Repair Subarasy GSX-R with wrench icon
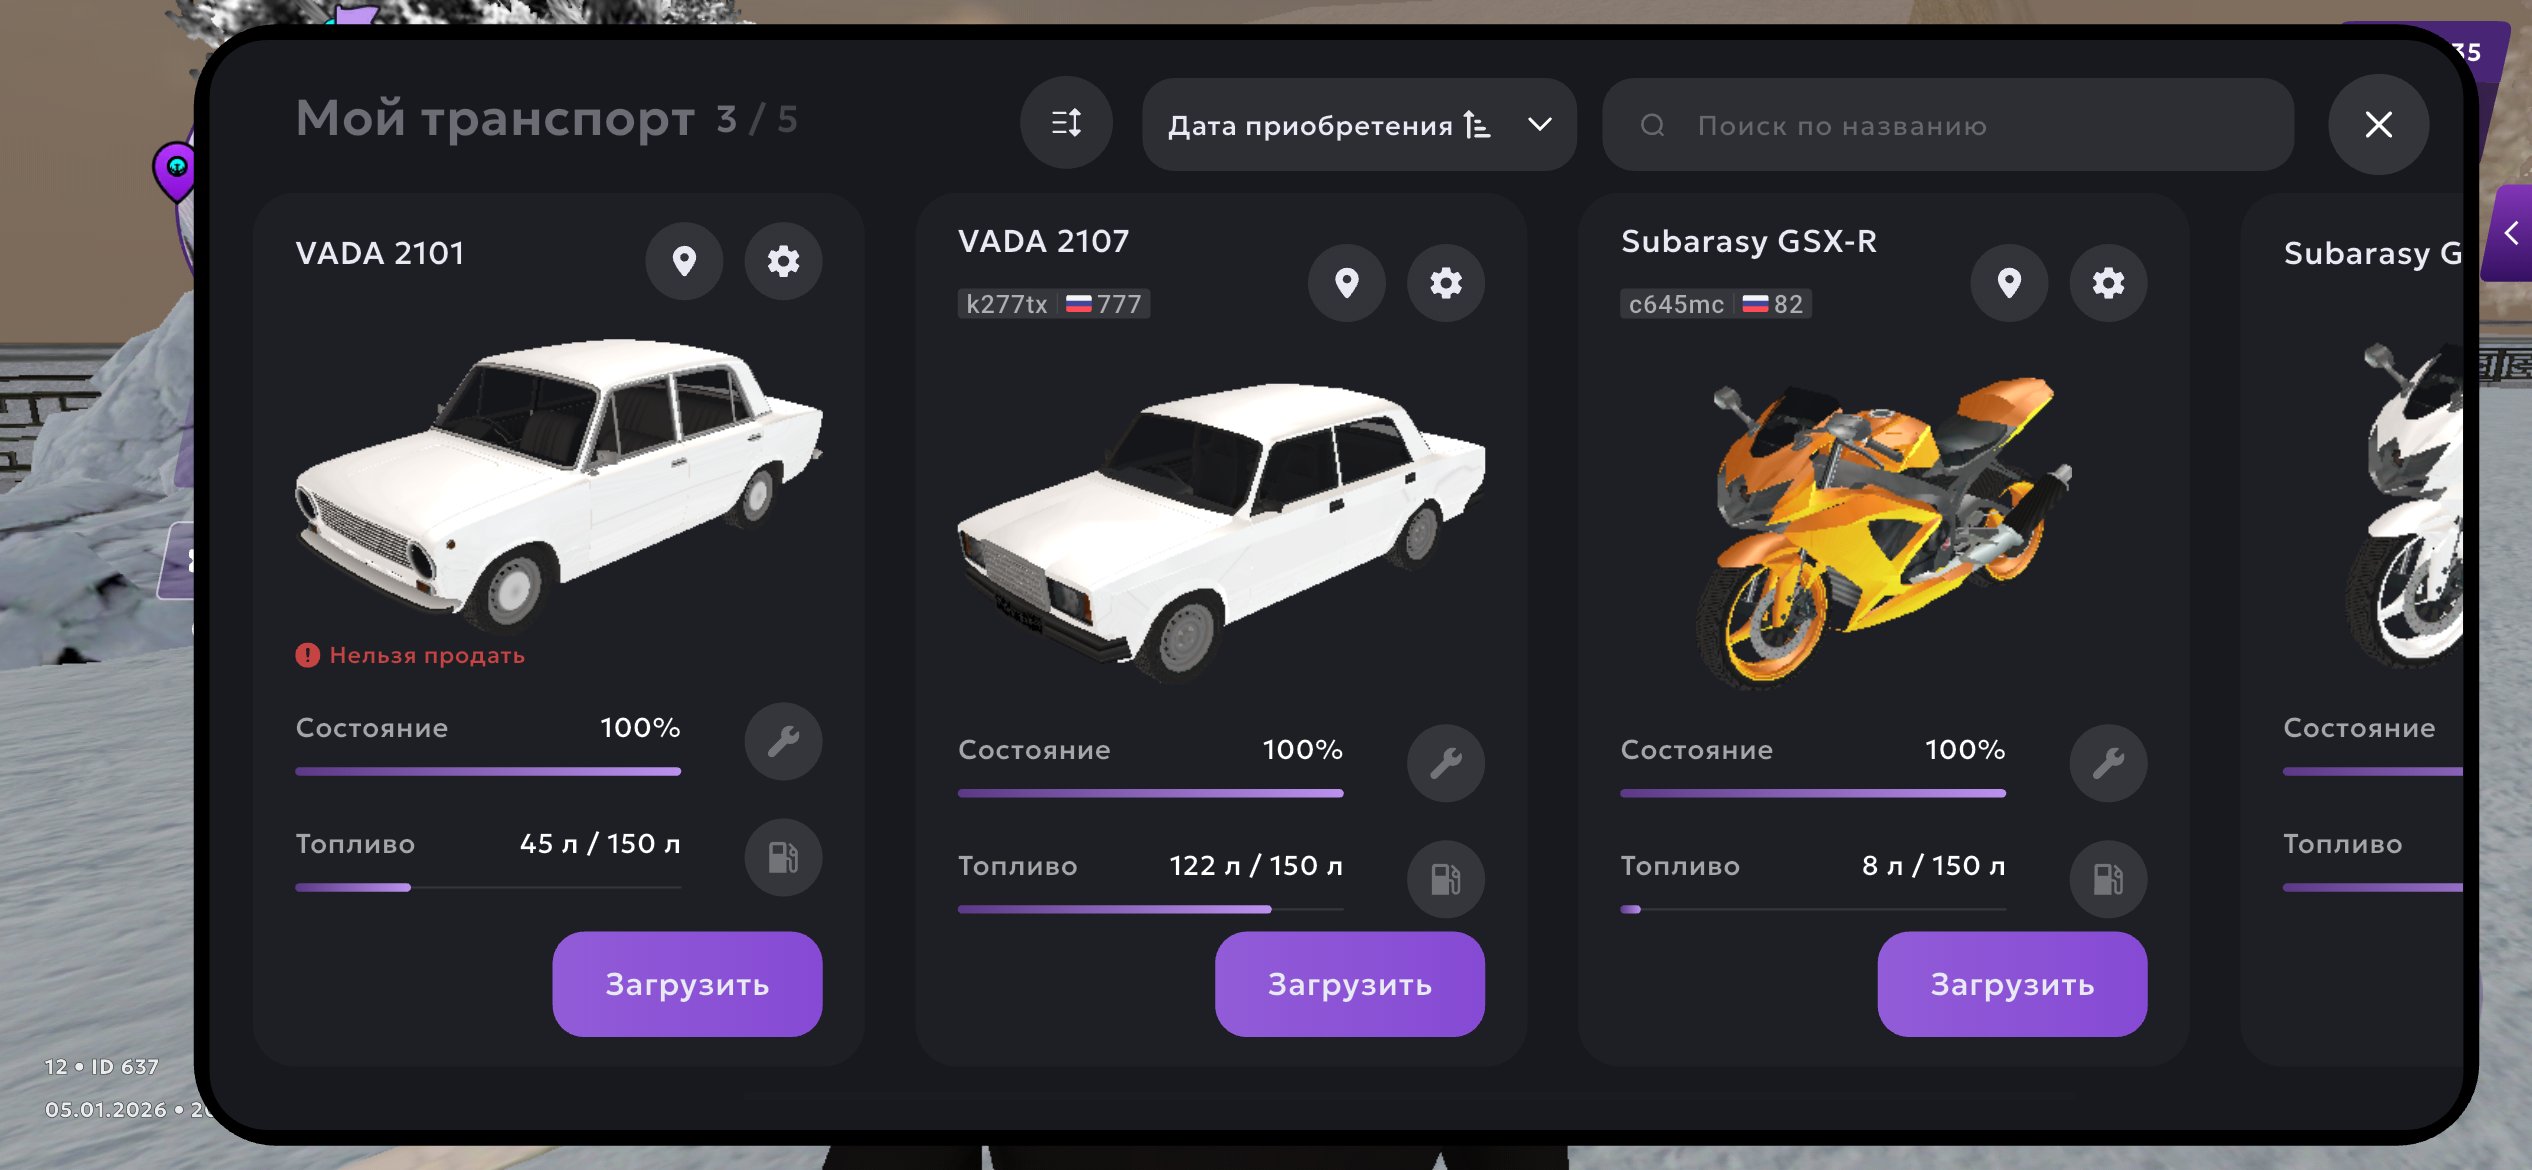2532x1170 pixels. coord(2108,763)
